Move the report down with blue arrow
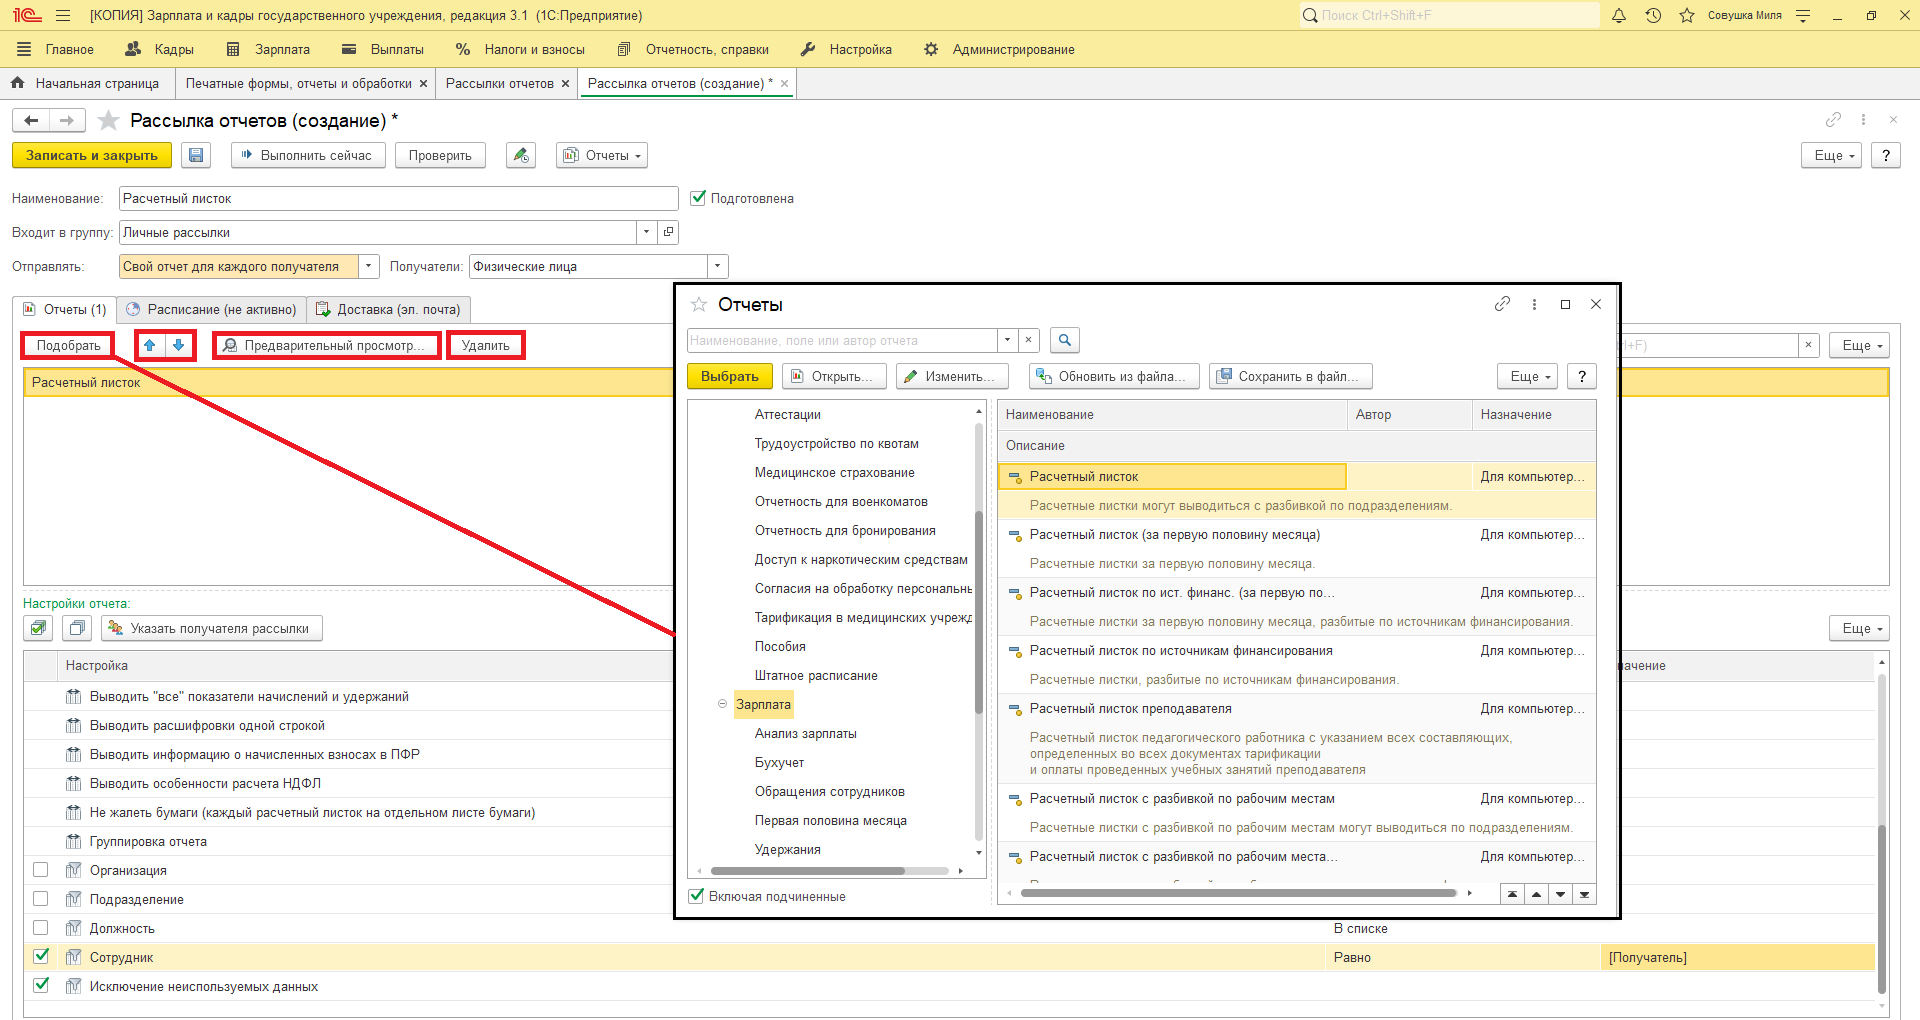Viewport: 1920px width, 1020px height. click(179, 345)
